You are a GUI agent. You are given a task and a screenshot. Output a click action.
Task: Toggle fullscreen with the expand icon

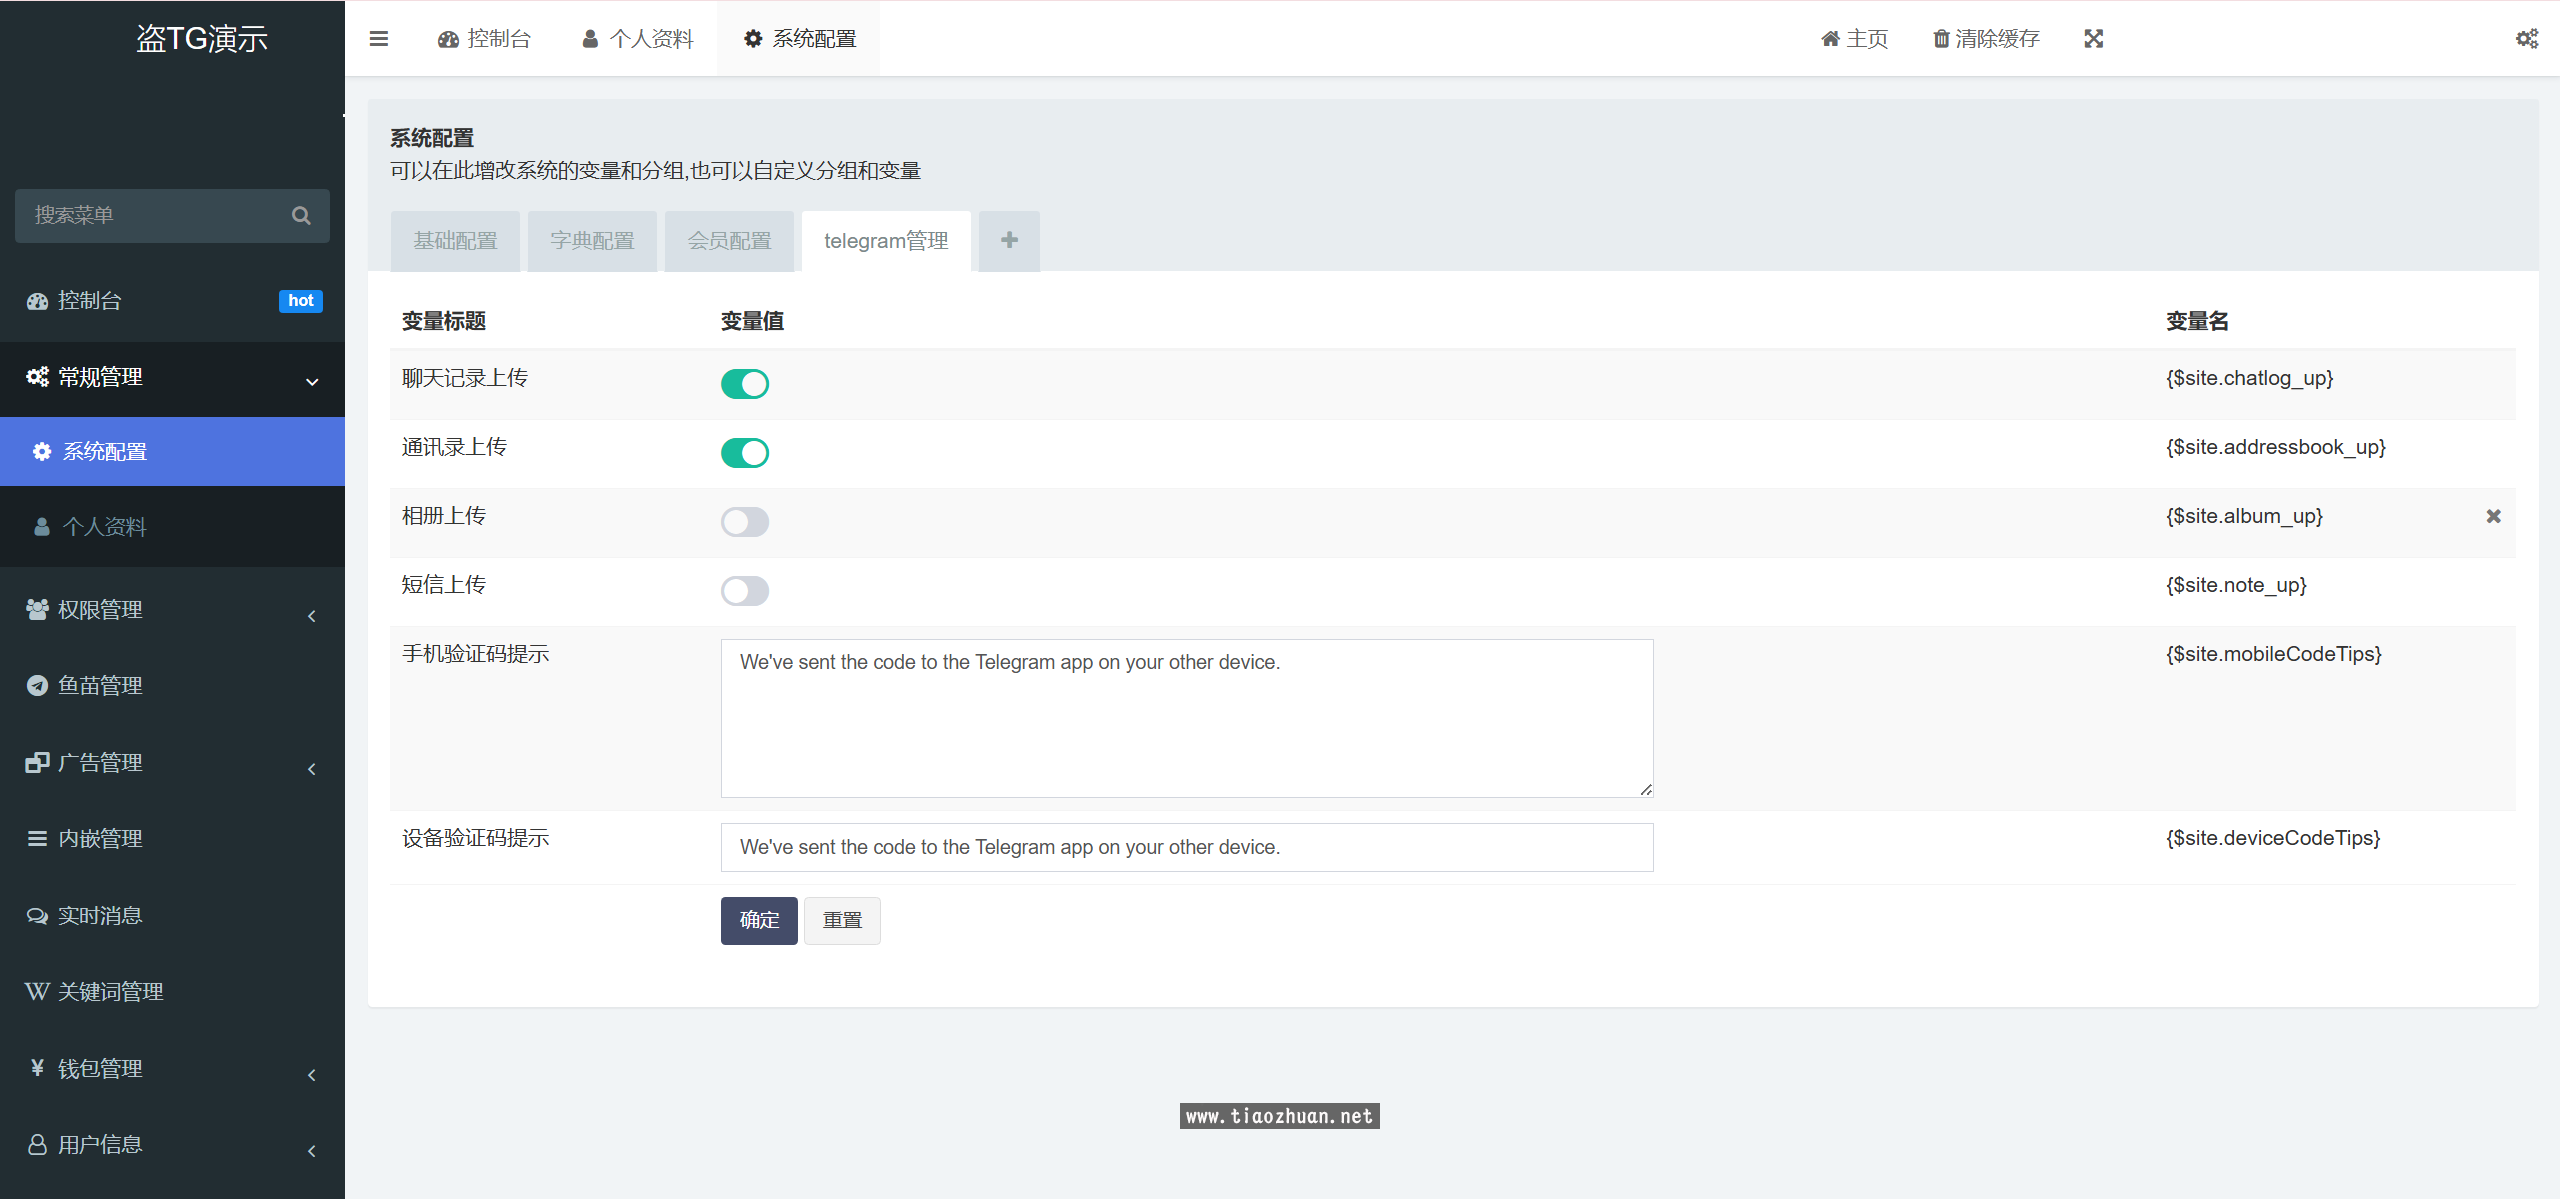[2093, 38]
